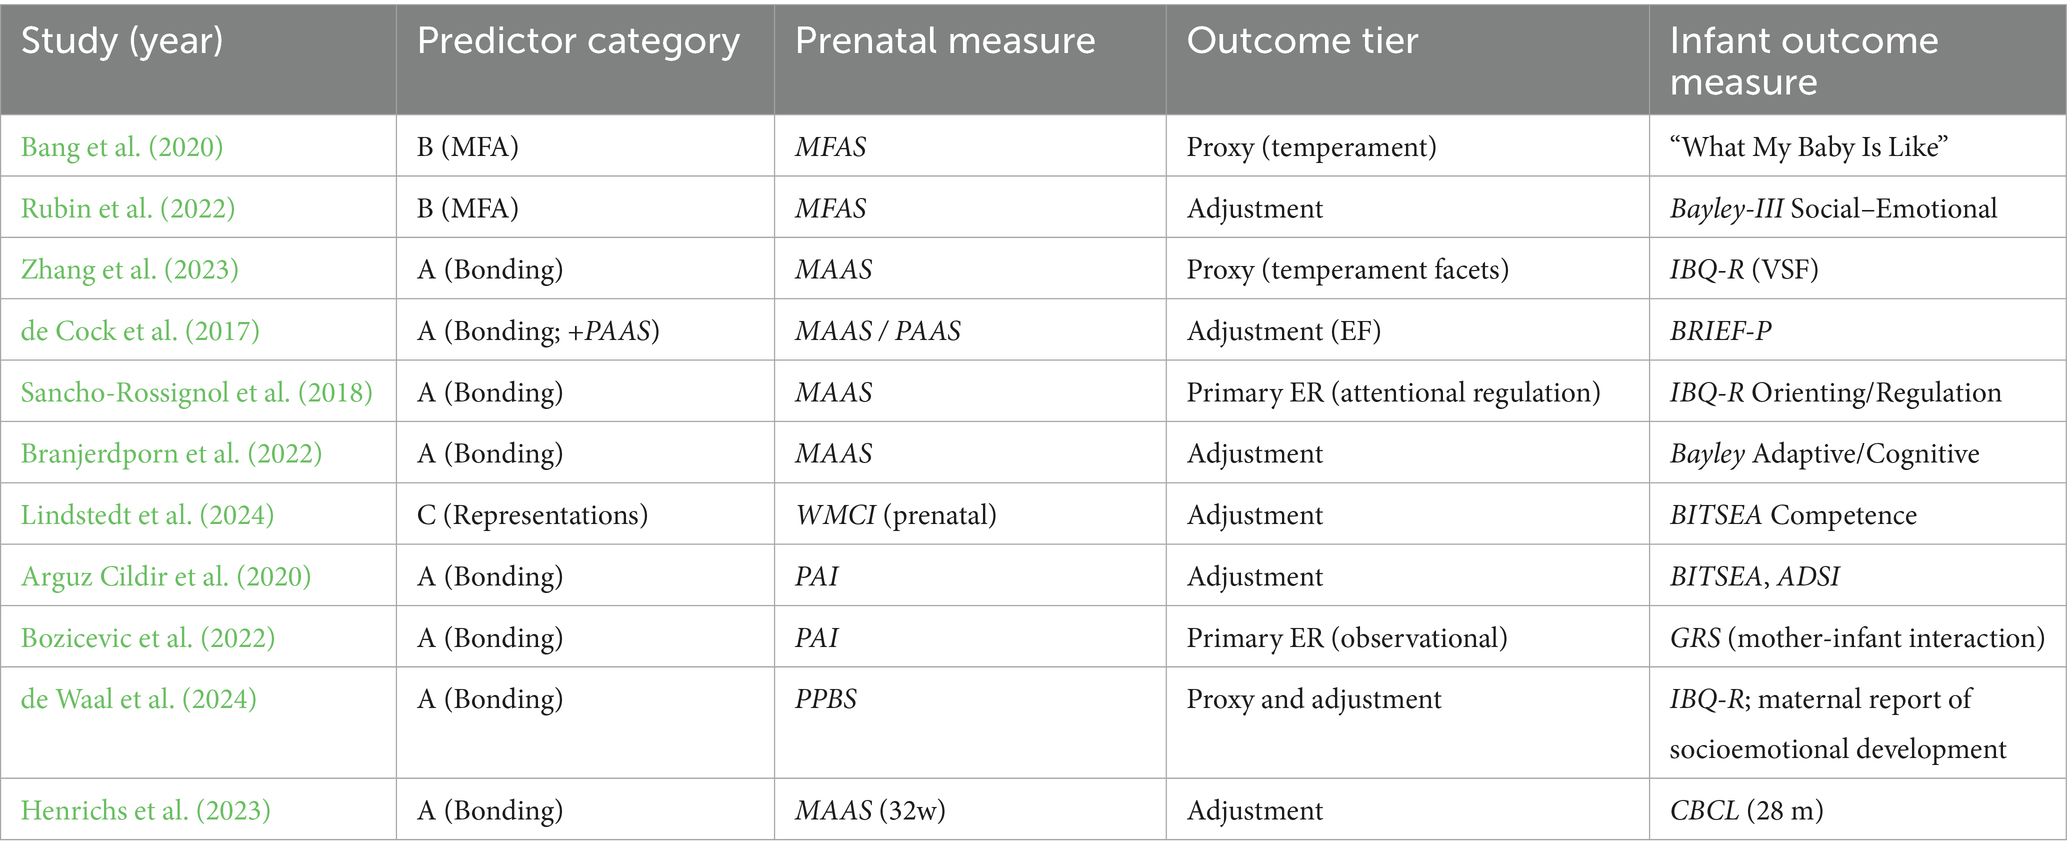Open the Bang et al. (2020) citation

click(122, 147)
